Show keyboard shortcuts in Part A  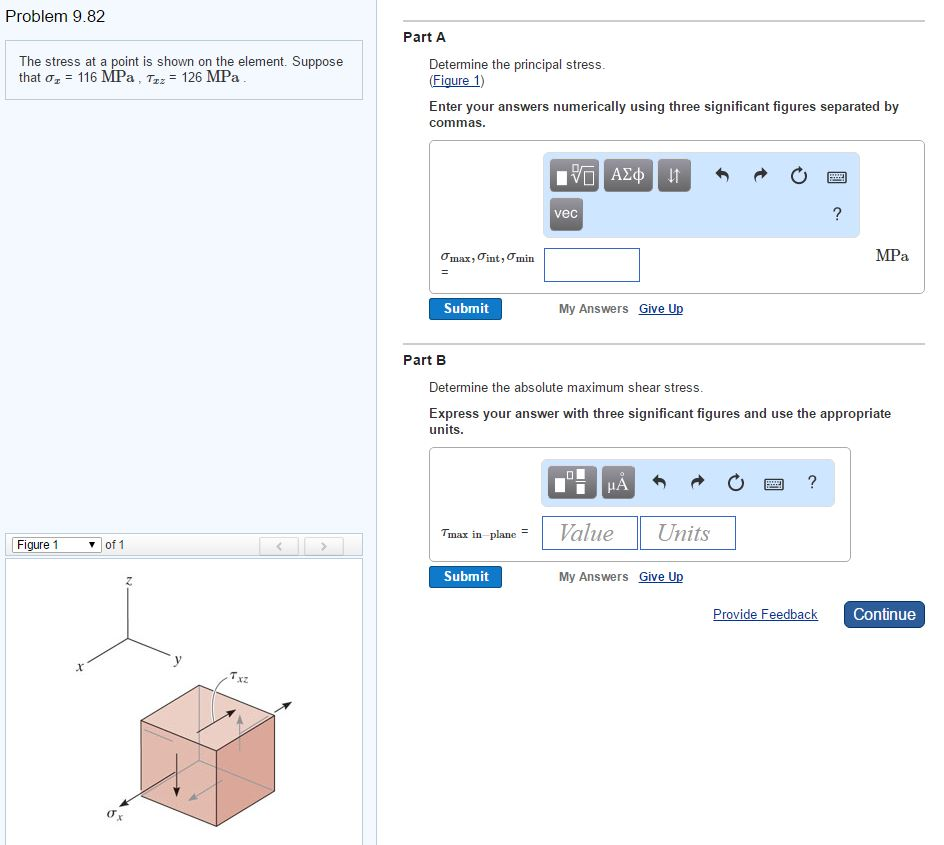click(x=837, y=177)
